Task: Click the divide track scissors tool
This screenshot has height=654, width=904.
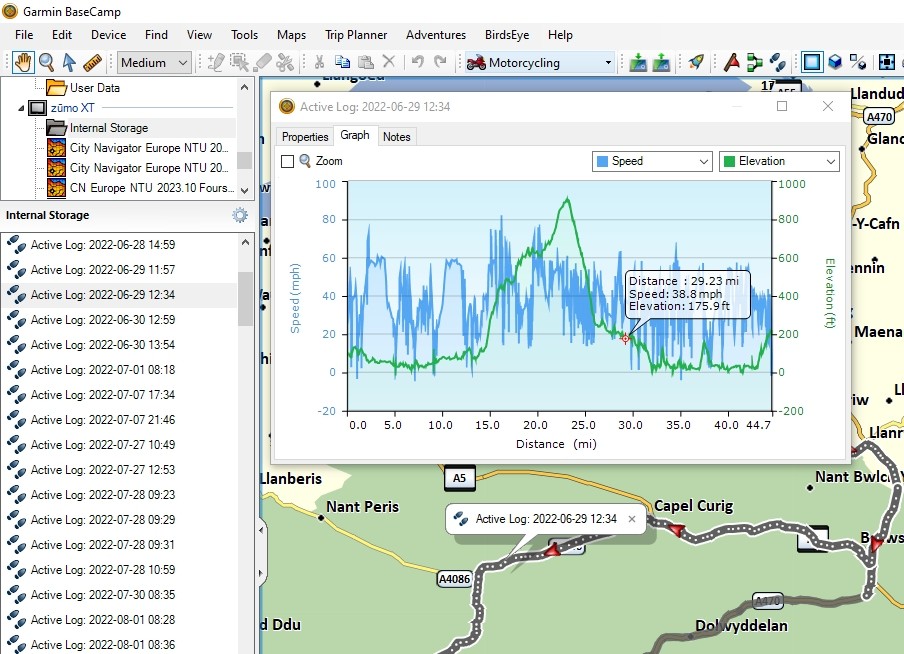Action: coord(285,62)
